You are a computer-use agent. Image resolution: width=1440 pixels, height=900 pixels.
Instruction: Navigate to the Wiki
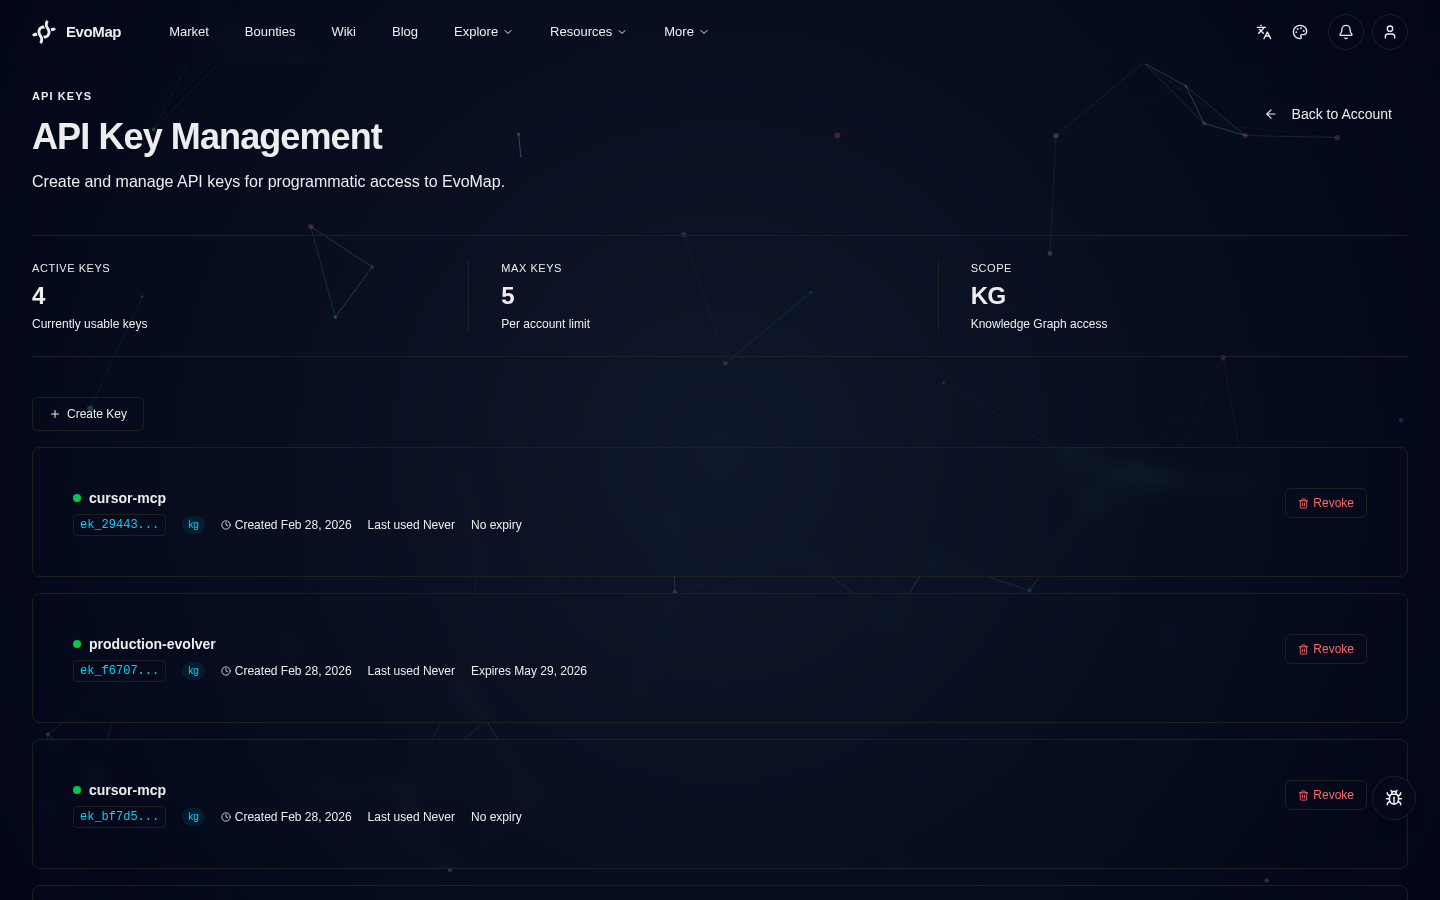(344, 32)
